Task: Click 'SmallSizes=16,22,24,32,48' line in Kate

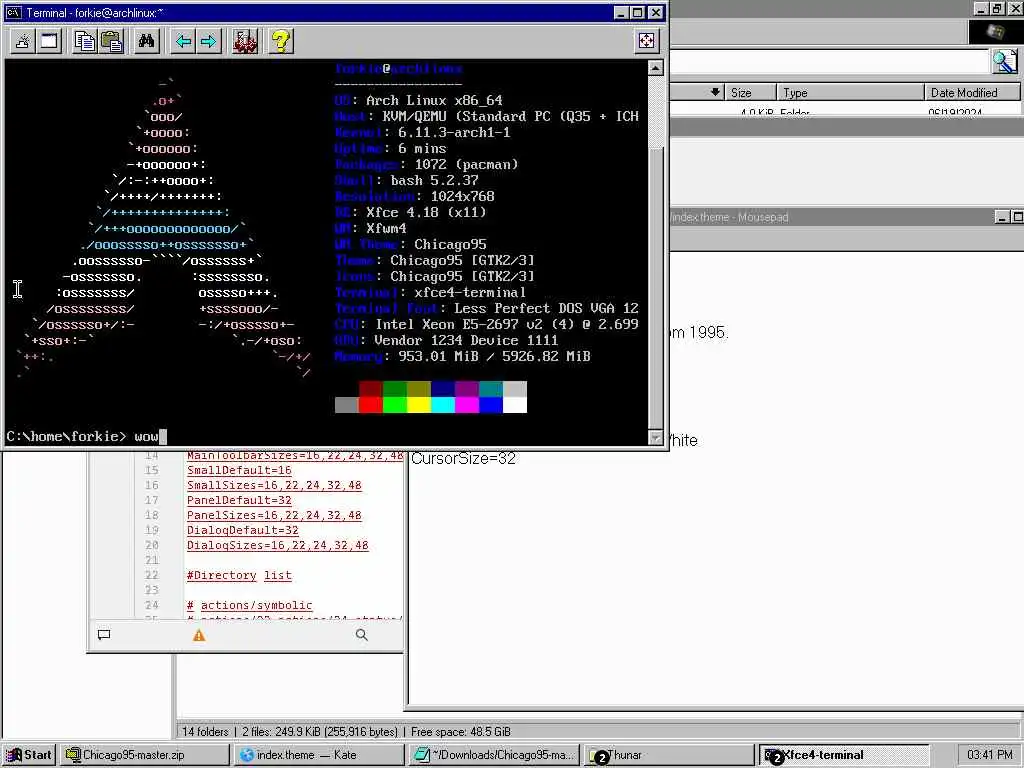Action: pyautogui.click(x=274, y=485)
